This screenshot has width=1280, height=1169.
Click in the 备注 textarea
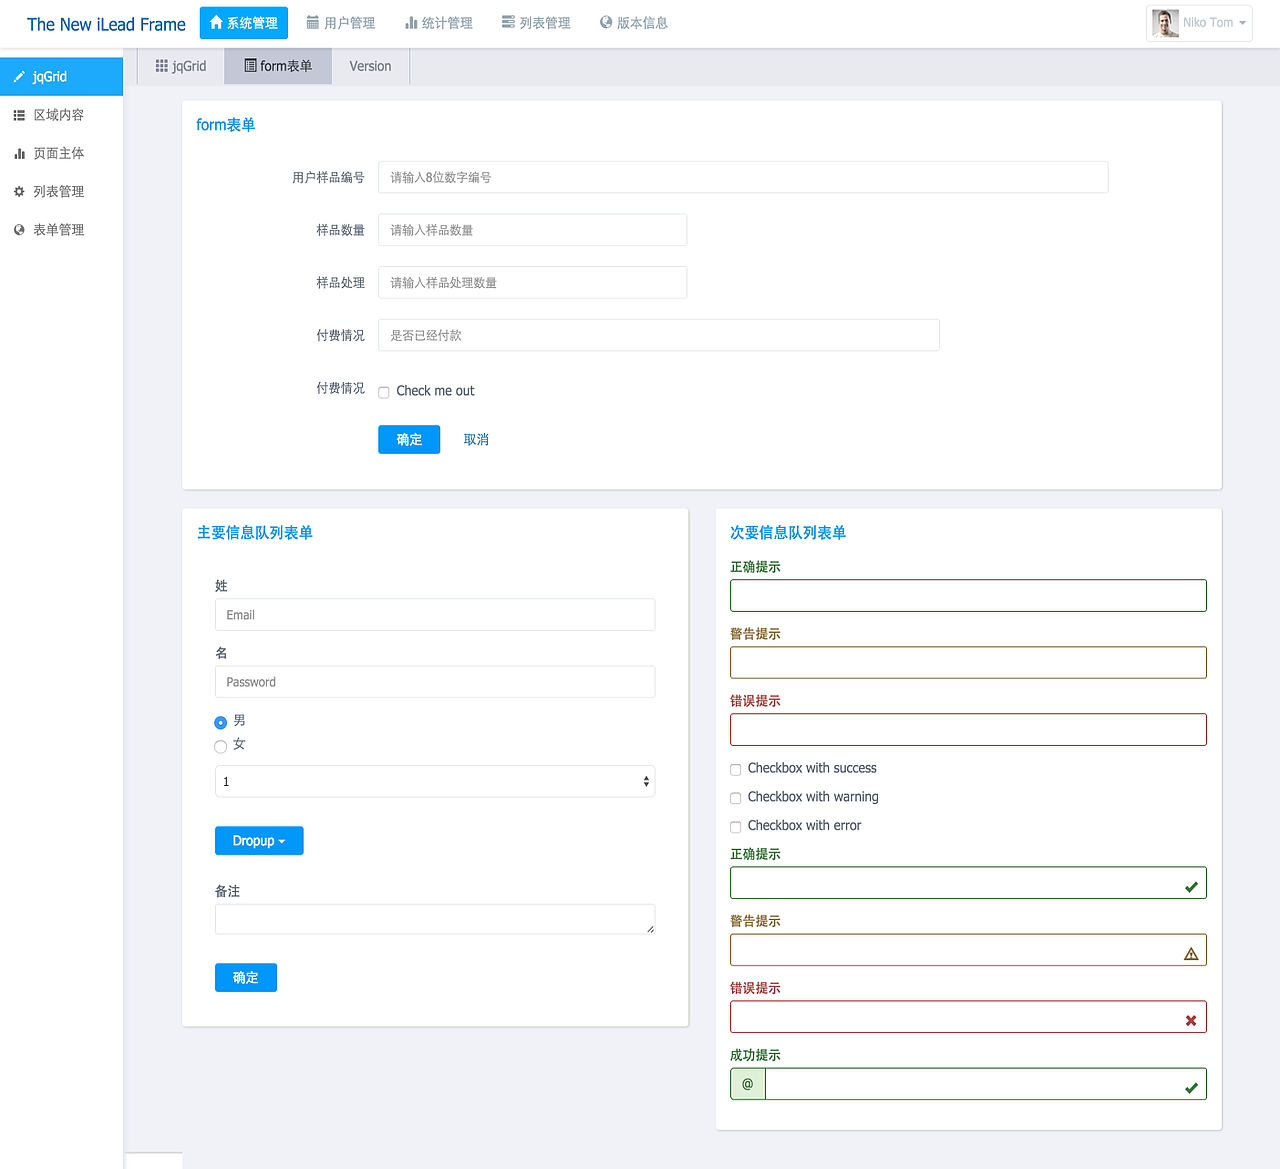click(x=435, y=919)
